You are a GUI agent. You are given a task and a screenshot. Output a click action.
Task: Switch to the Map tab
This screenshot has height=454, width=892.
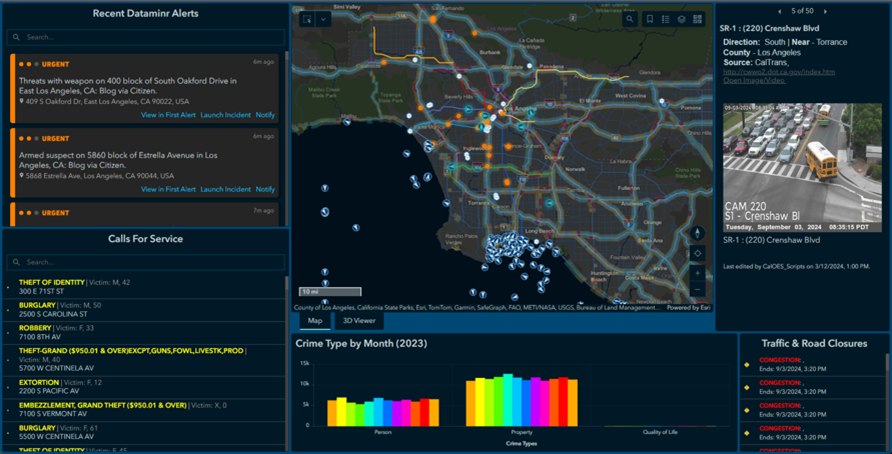(315, 320)
